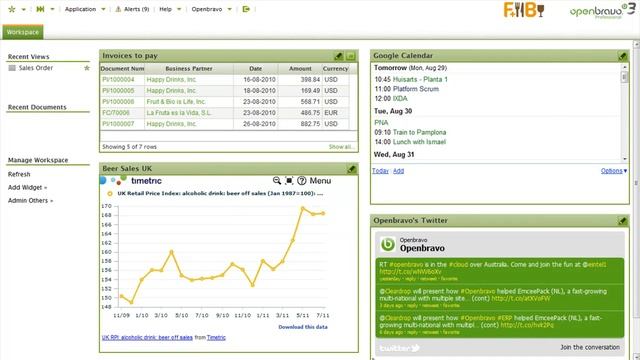Open Fruit & Bio is Life, Inc. partner

pos(176,102)
